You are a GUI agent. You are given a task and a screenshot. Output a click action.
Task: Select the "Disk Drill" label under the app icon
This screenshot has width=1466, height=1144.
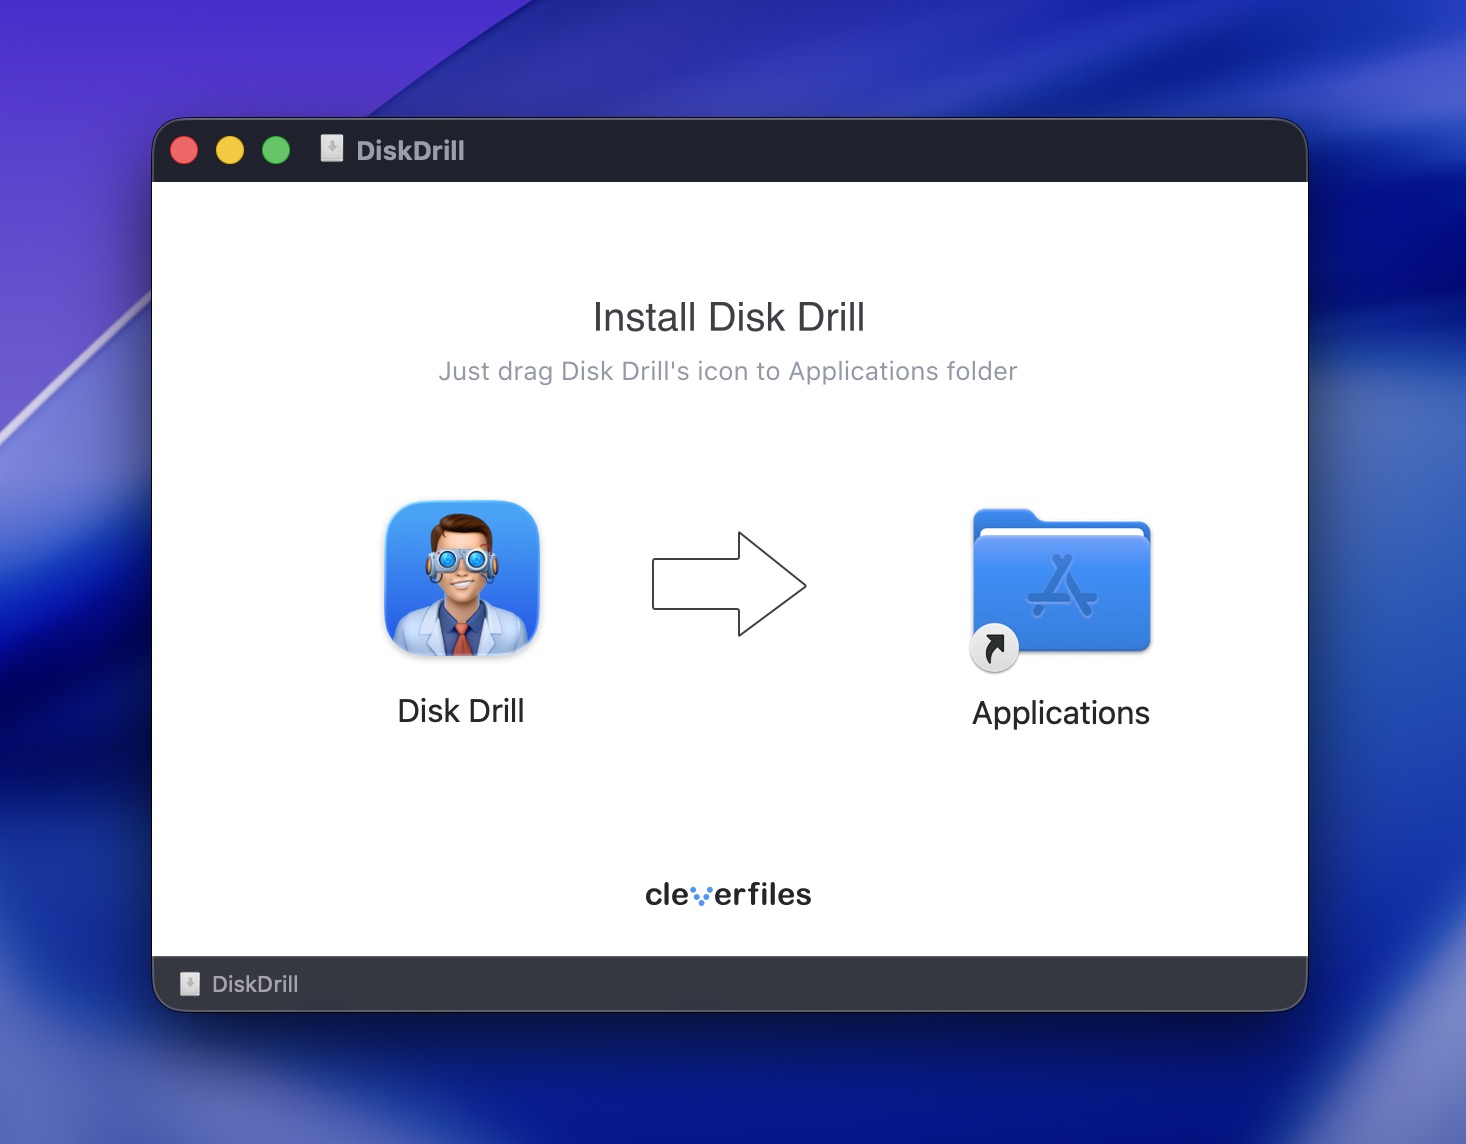[461, 711]
